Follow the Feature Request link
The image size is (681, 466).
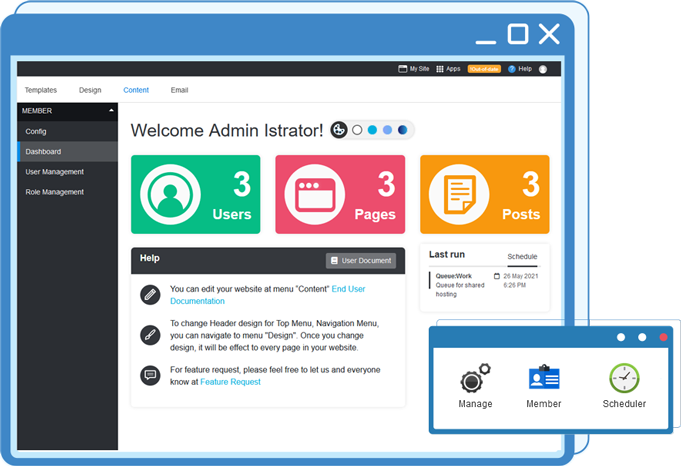coord(230,382)
